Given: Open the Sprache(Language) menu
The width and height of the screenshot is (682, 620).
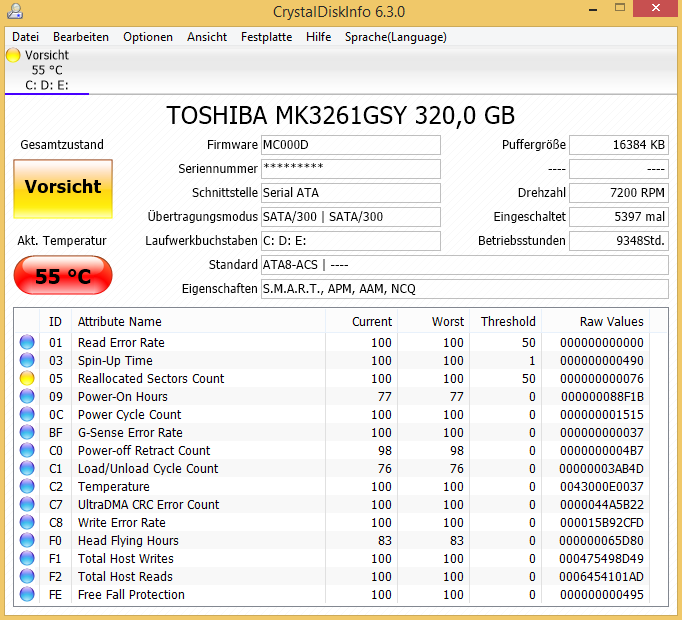Looking at the screenshot, I should point(396,37).
